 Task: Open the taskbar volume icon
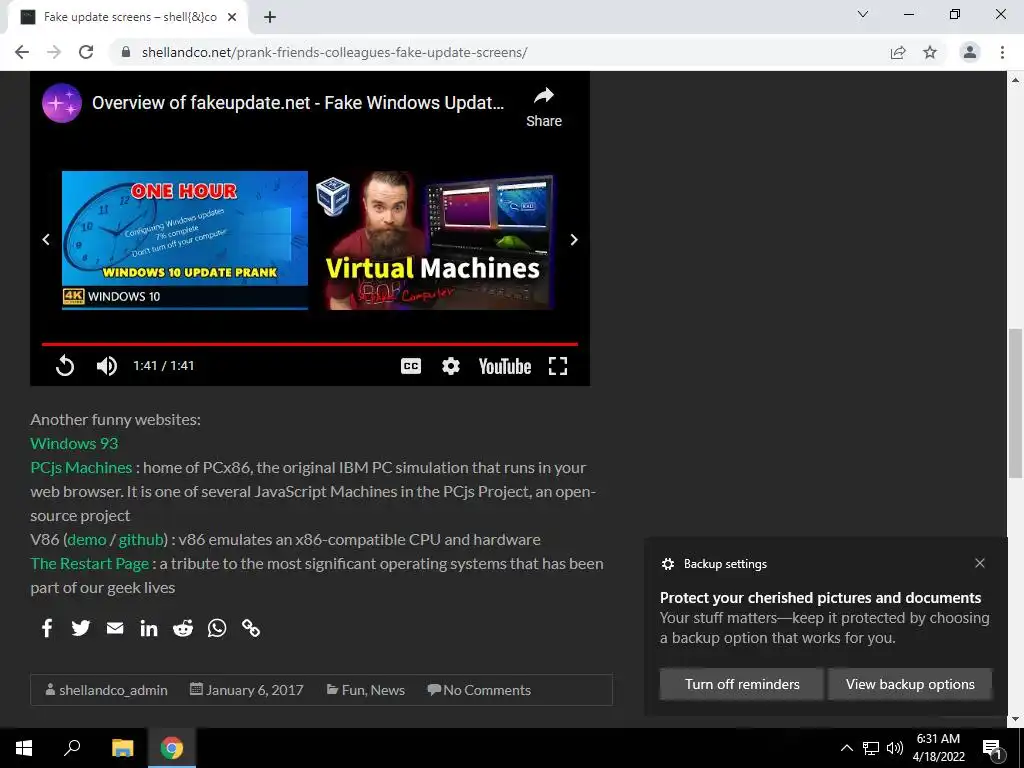[x=895, y=748]
